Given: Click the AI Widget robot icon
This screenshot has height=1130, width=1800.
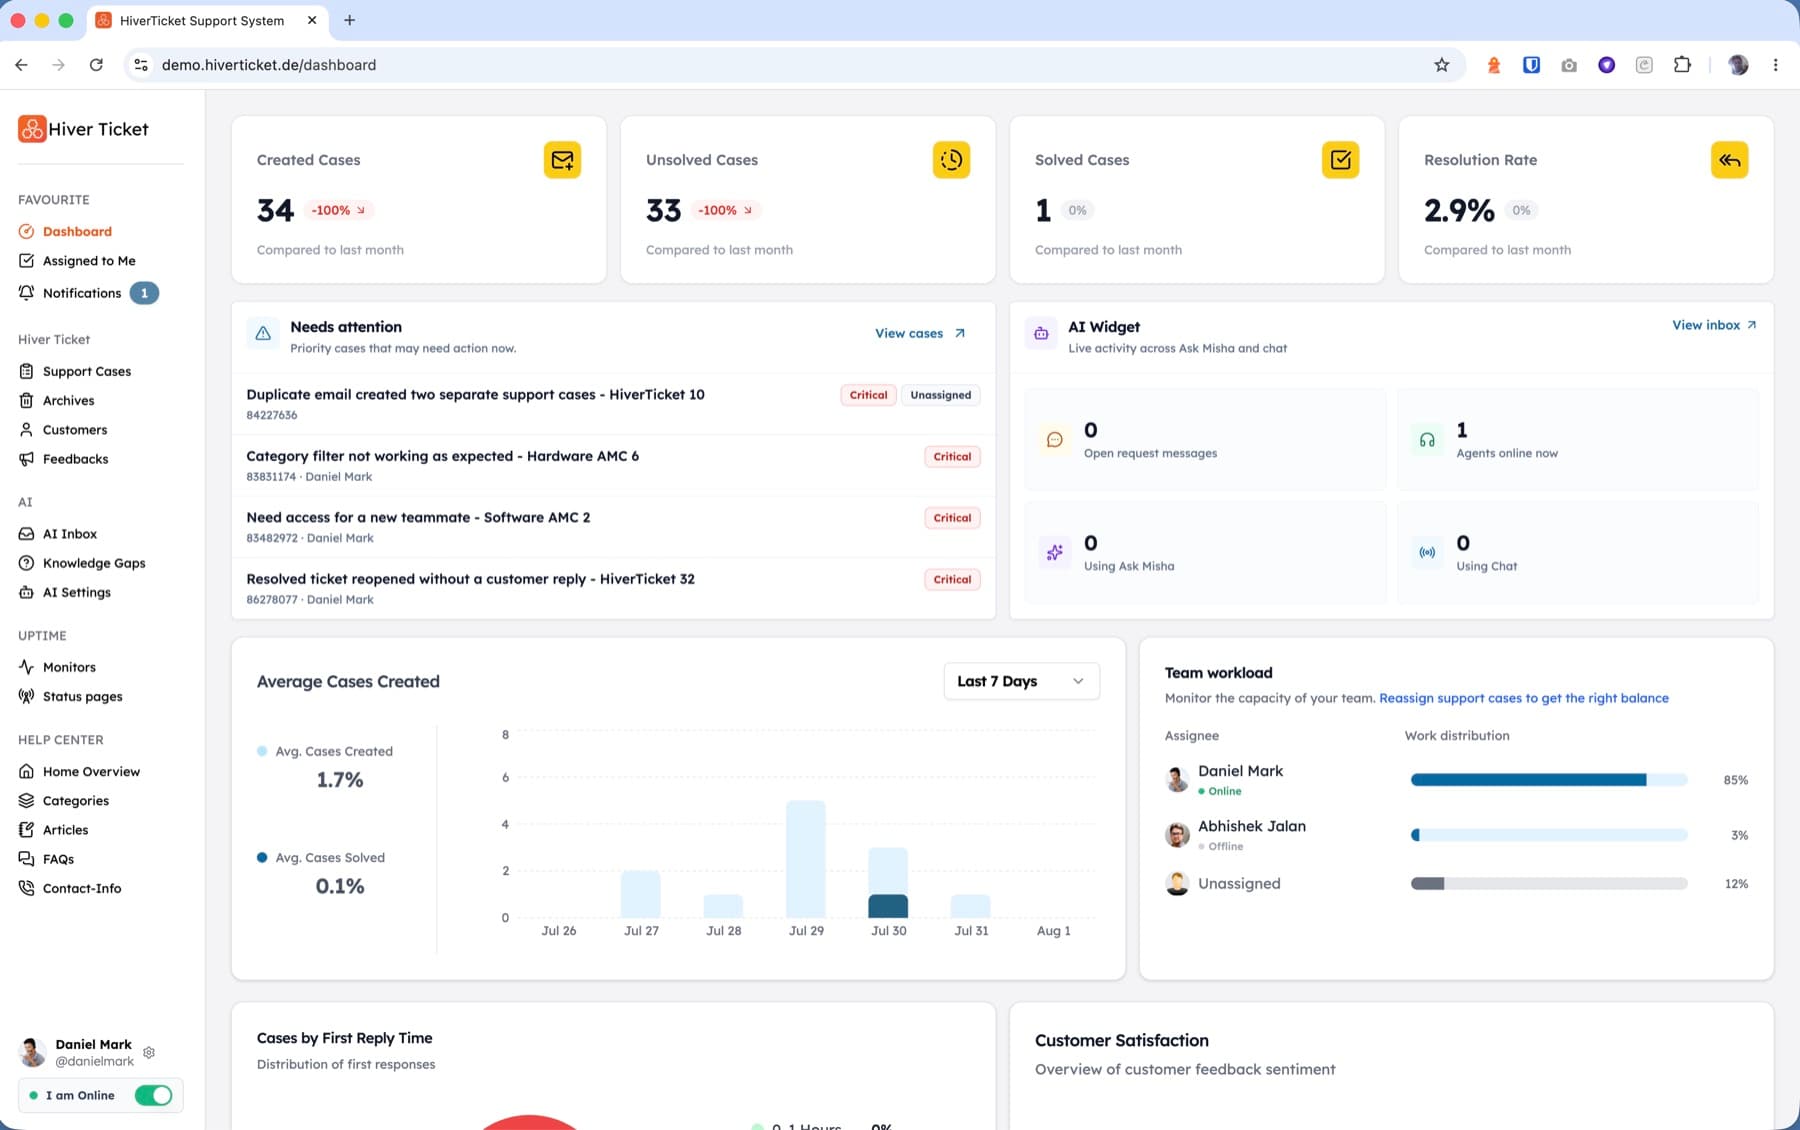Looking at the screenshot, I should 1041,334.
